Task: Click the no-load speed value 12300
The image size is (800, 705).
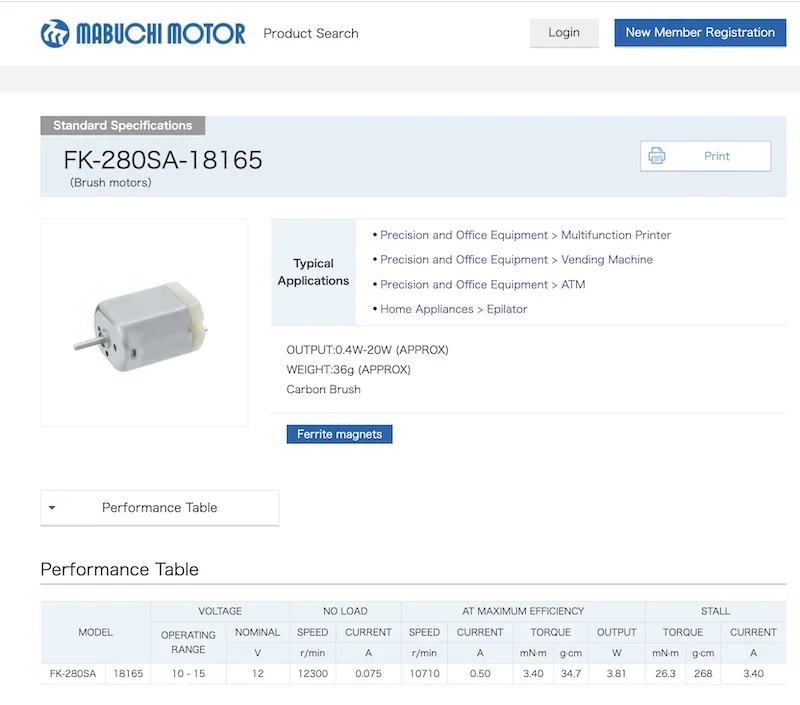Action: click(x=313, y=673)
